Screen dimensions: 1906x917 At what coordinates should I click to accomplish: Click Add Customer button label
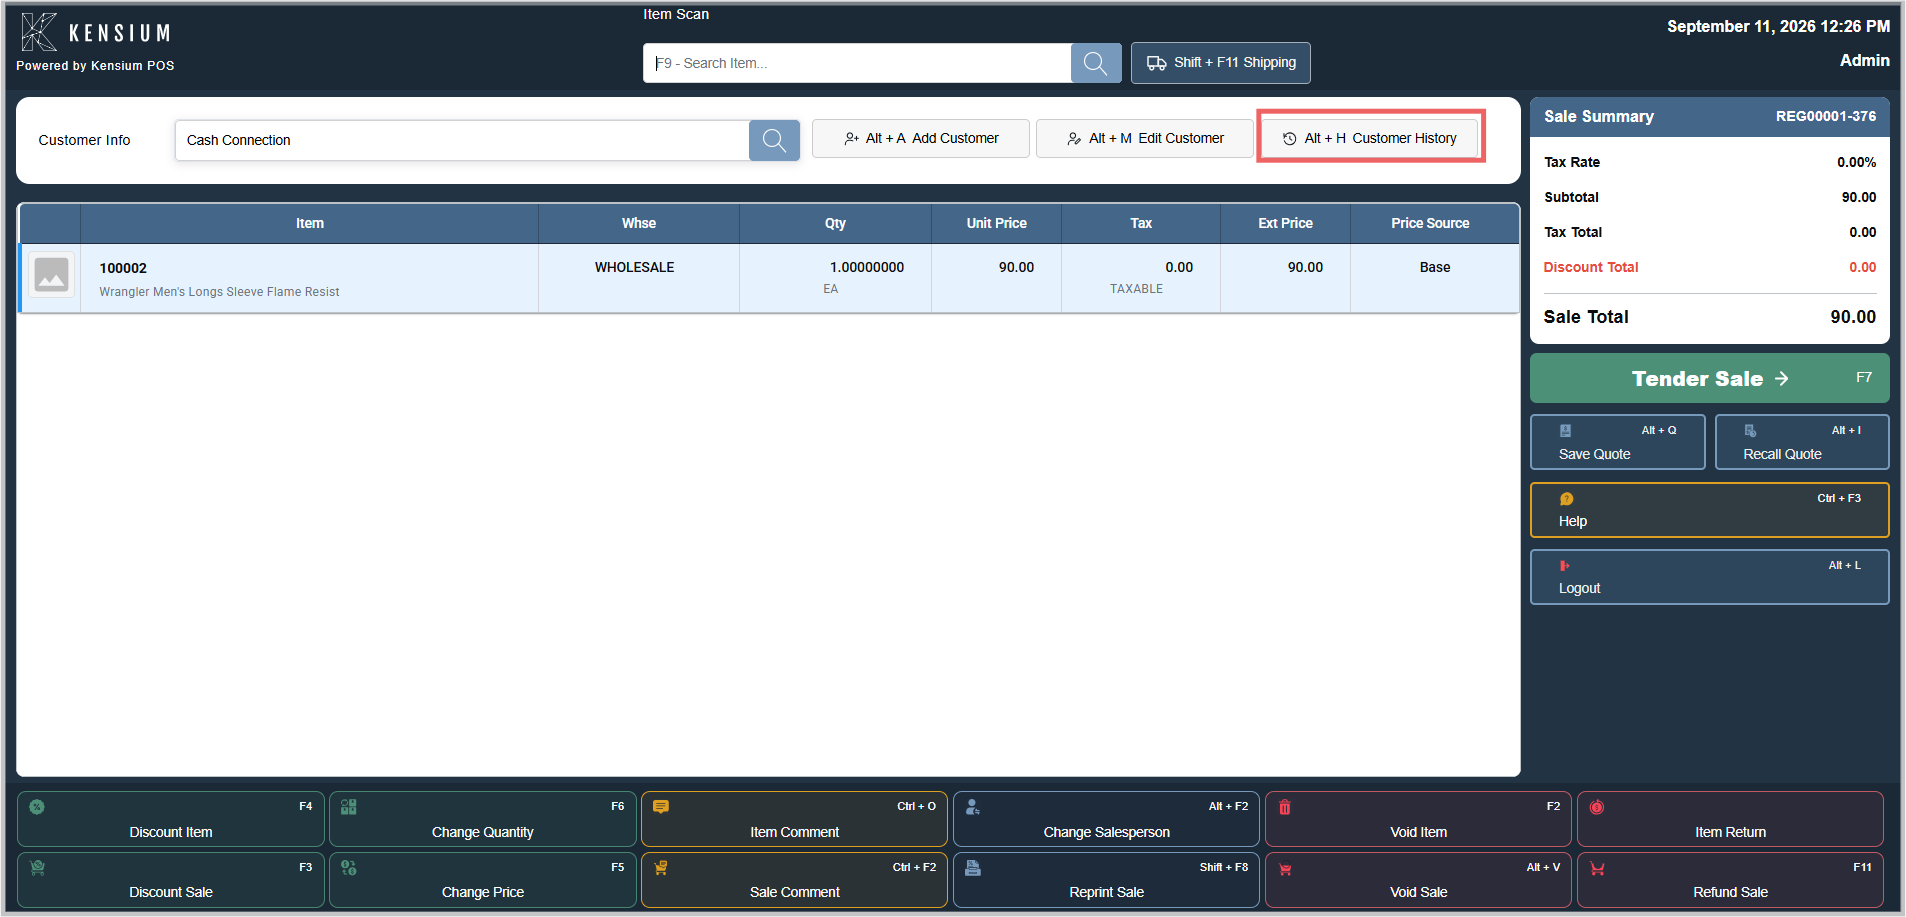(955, 138)
